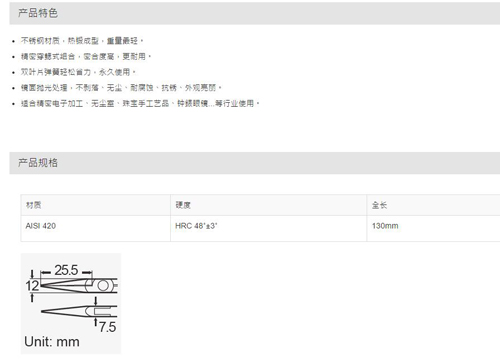Screen dimensions: 500x362
Task: Click the bullet line about 适合精密电子加工
Action: tap(140, 104)
